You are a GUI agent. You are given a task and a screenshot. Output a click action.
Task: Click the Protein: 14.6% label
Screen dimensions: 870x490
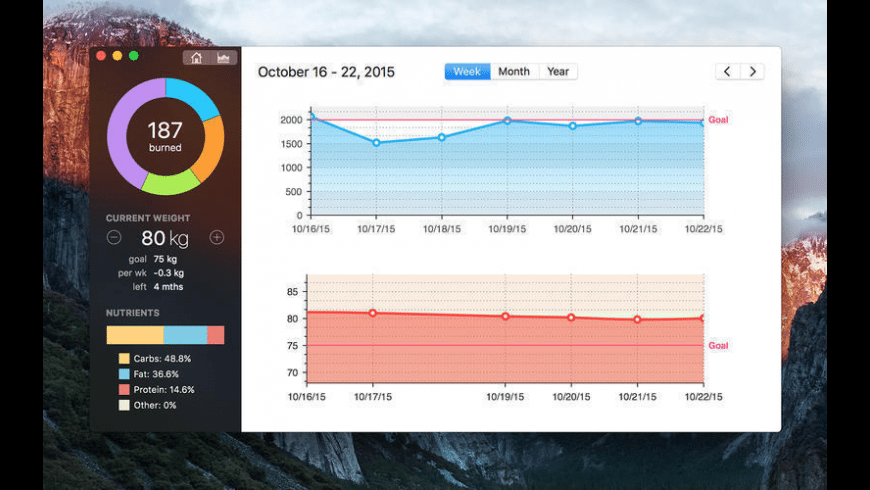[x=164, y=390]
